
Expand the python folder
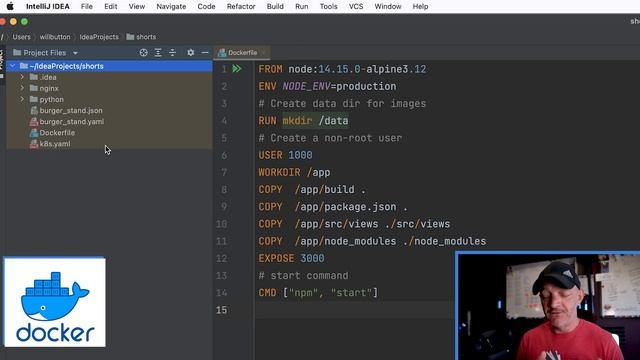click(x=22, y=99)
